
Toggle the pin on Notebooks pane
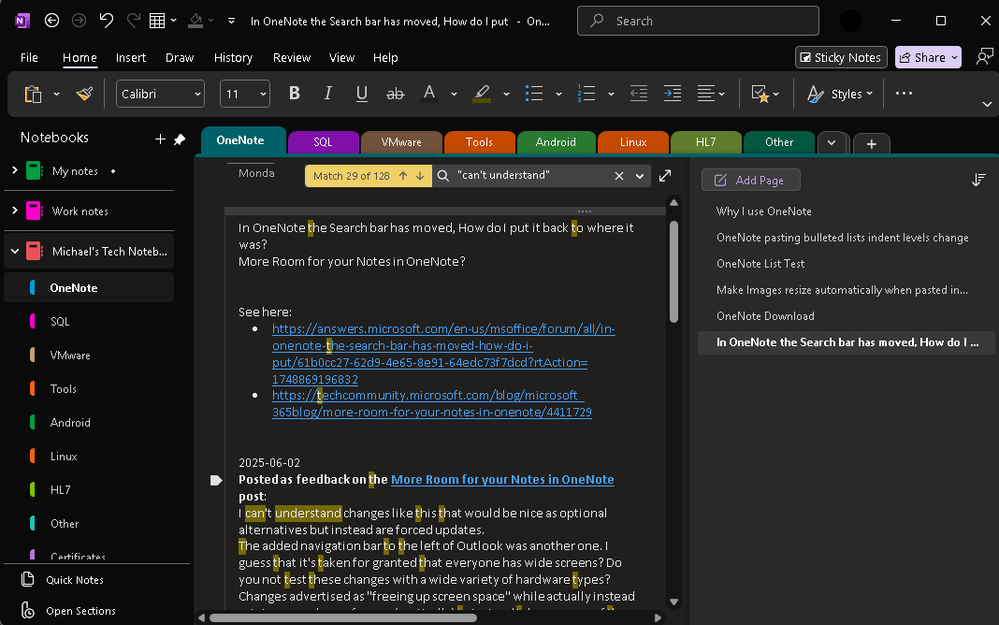point(180,139)
